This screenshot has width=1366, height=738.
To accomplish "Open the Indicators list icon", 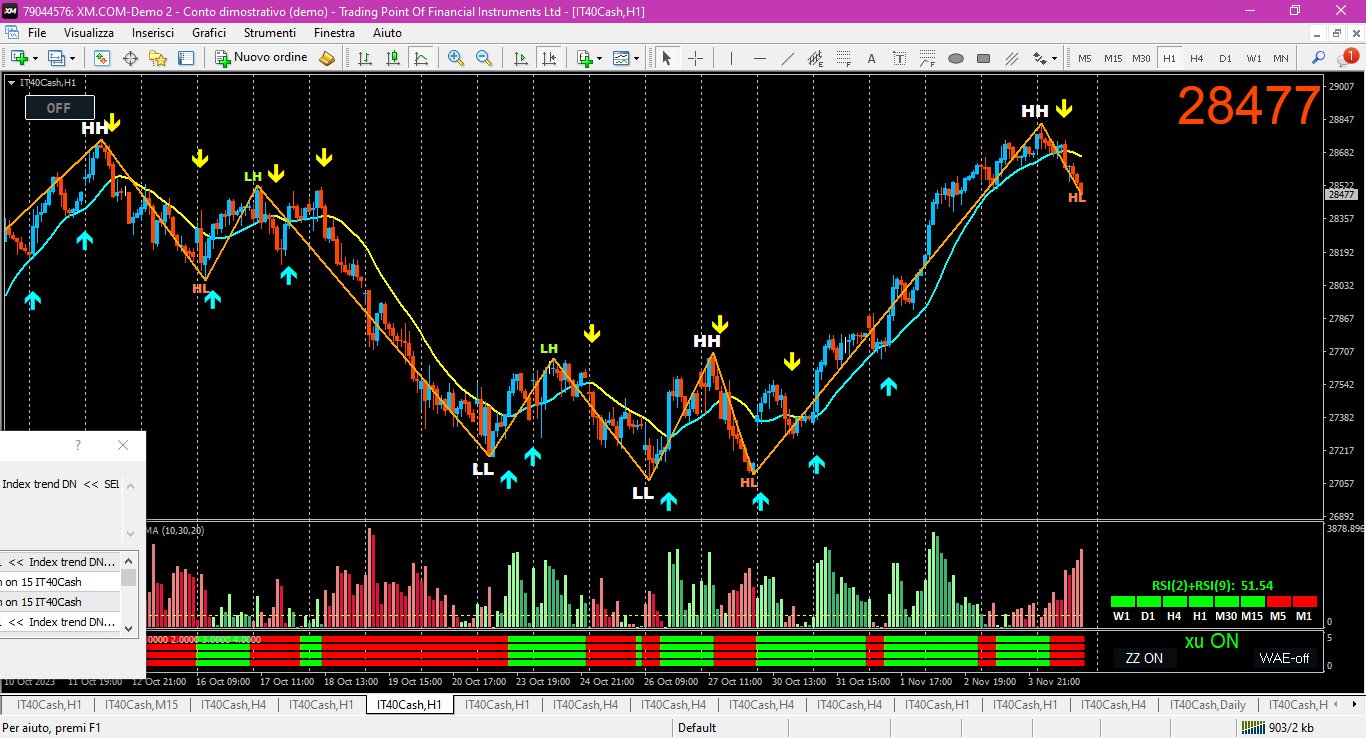I will click(584, 58).
